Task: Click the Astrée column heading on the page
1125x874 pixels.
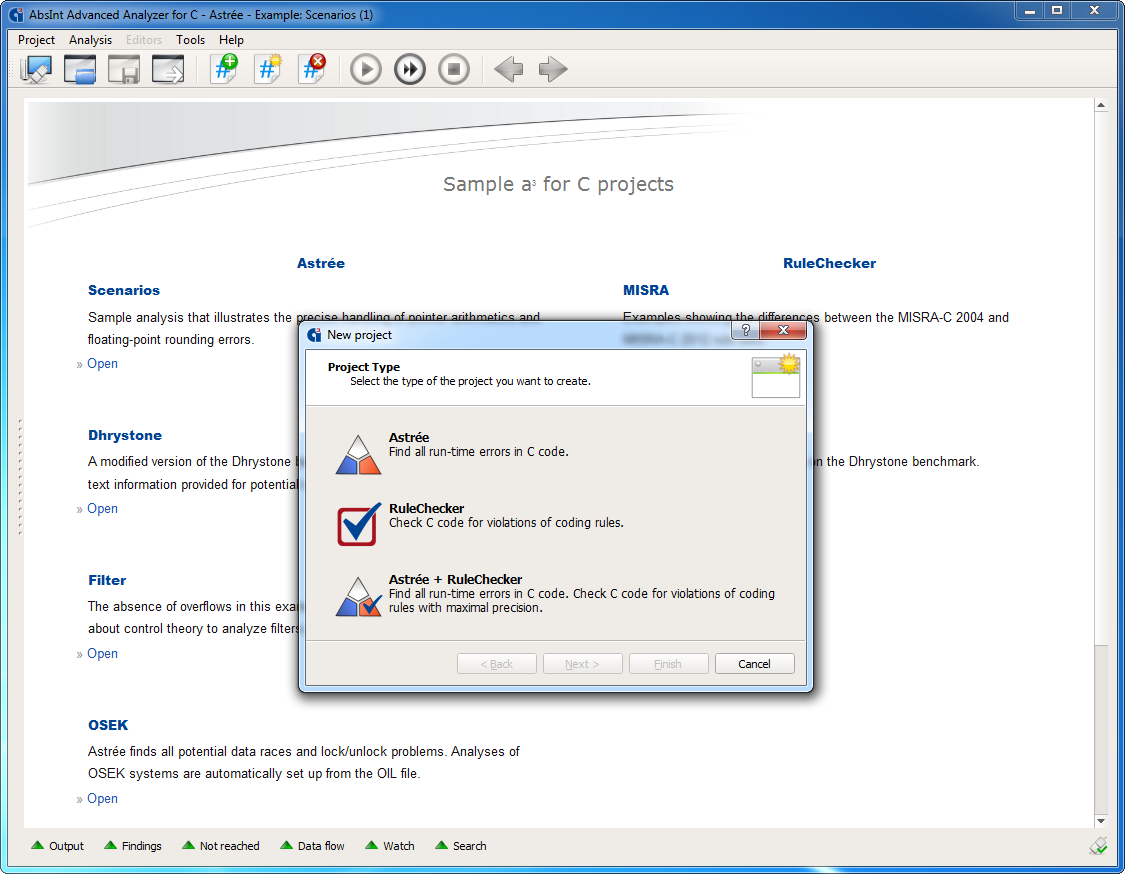Action: pyautogui.click(x=321, y=263)
